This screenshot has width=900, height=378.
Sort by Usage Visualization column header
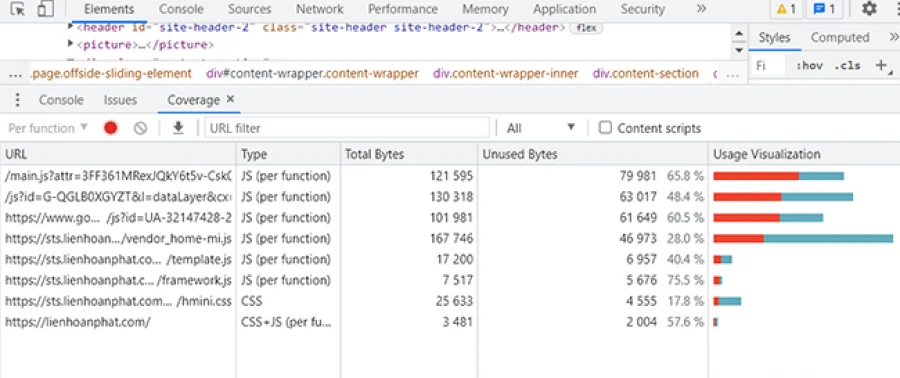click(804, 154)
